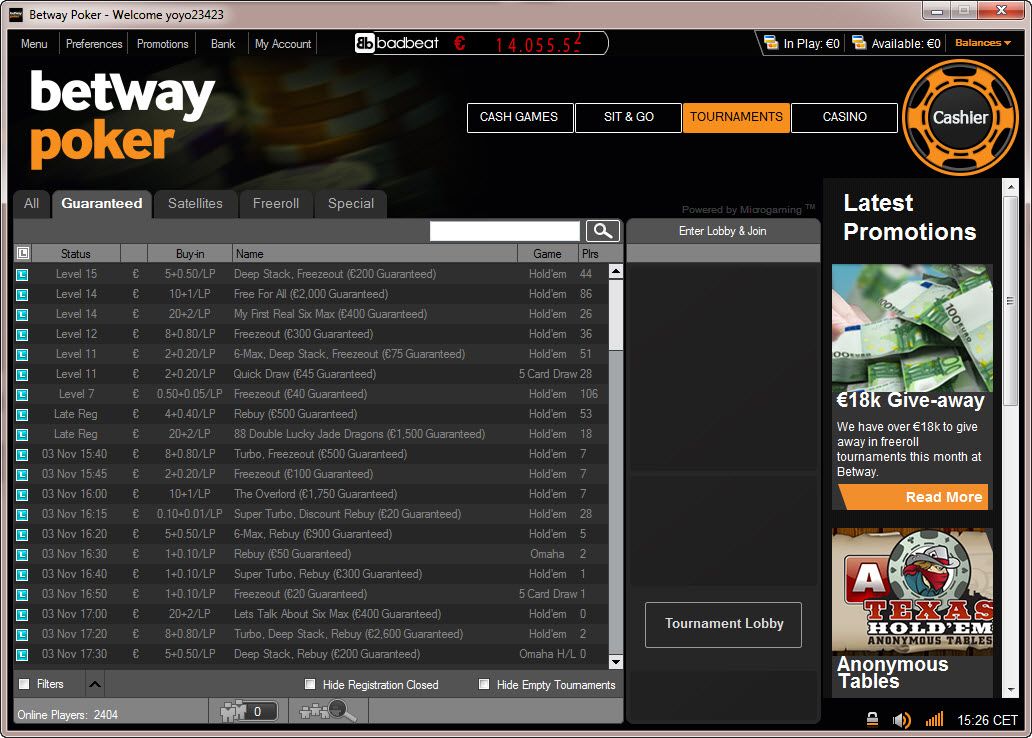Switch to the Special tab
The height and width of the screenshot is (738, 1032).
(x=351, y=203)
